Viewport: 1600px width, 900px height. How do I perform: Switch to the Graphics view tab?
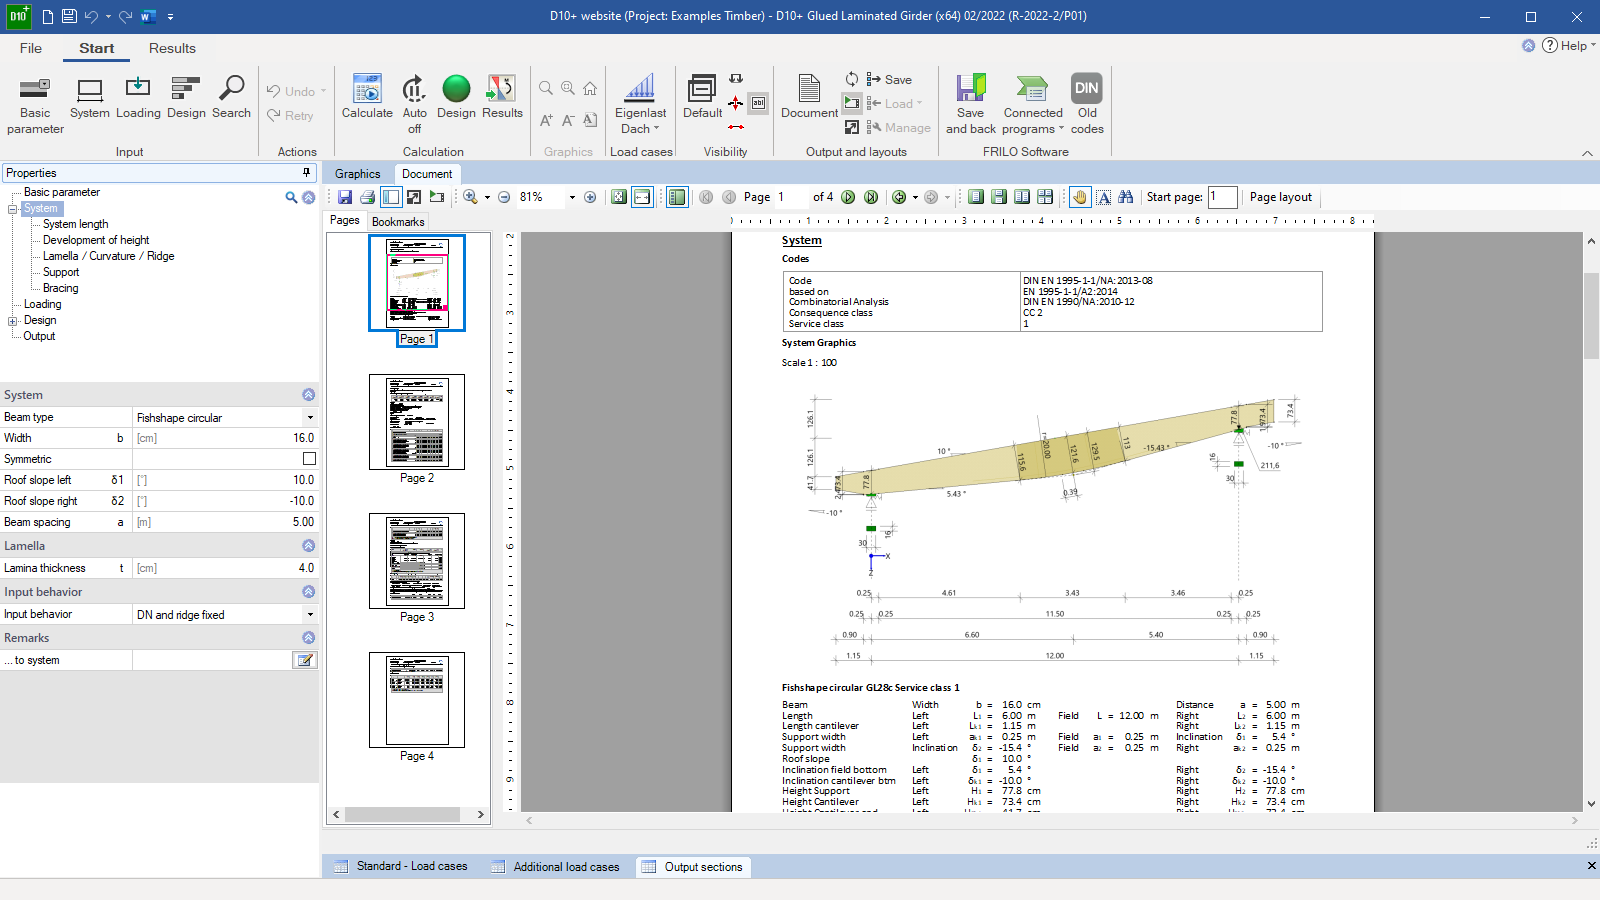tap(357, 174)
